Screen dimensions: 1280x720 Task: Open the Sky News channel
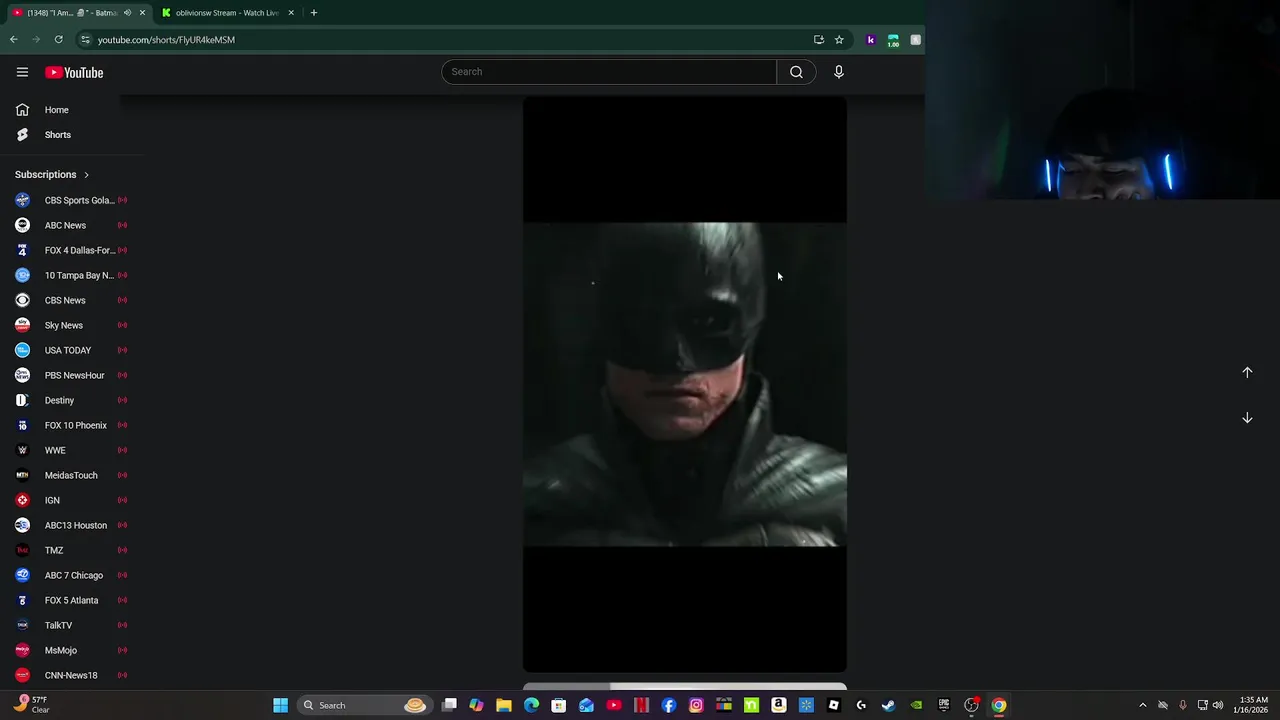[x=70, y=325]
